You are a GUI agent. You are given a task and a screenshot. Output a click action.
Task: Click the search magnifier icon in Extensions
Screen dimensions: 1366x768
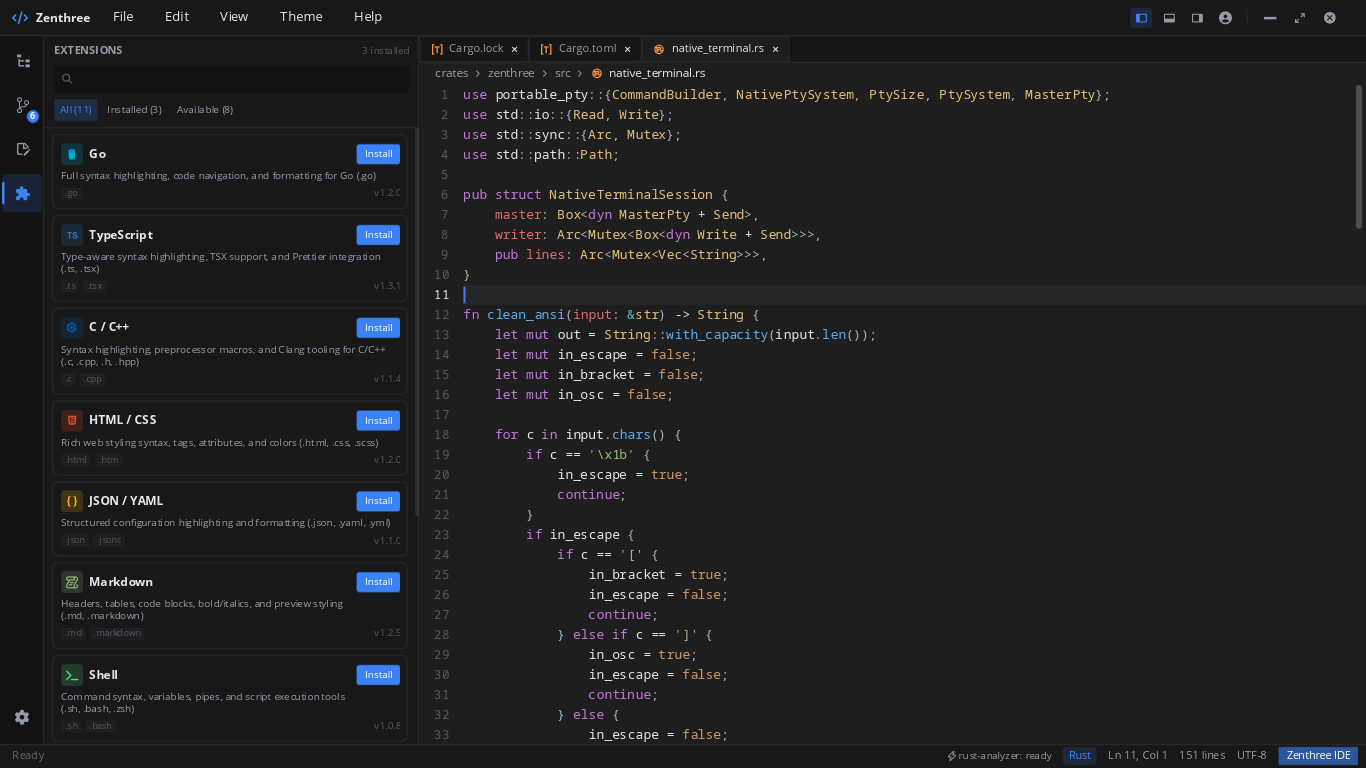pos(67,79)
